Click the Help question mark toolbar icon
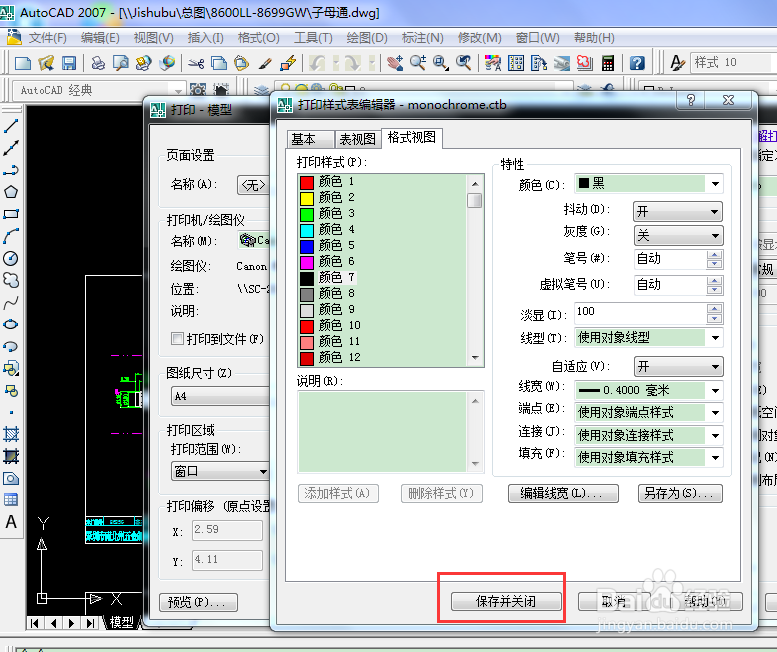This screenshot has width=777, height=652. click(x=637, y=63)
